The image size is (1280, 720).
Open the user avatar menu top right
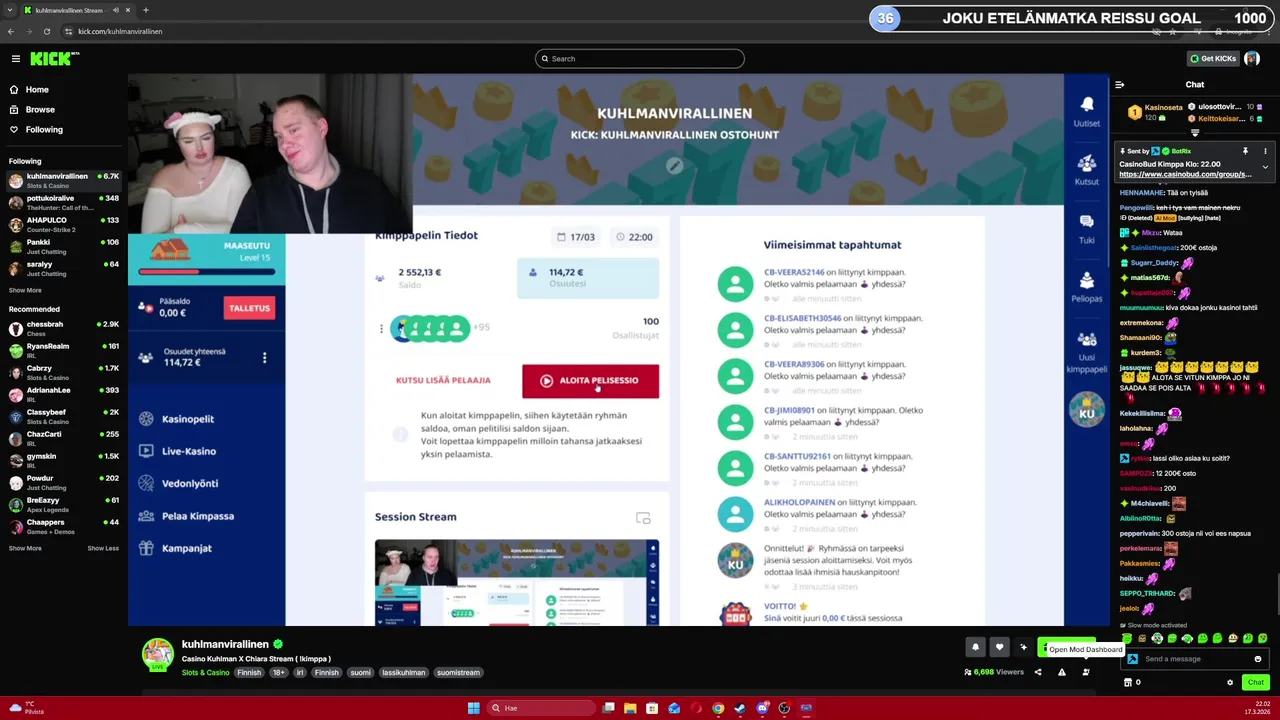(x=1252, y=59)
